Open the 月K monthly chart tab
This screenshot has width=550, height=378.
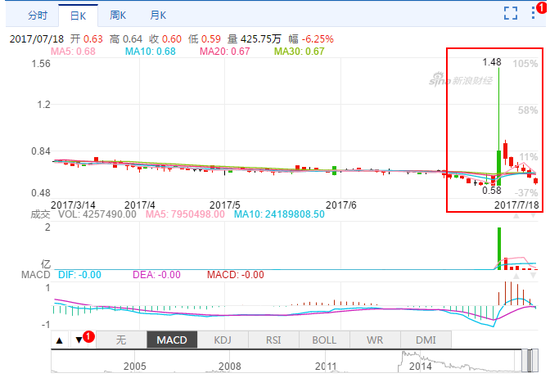(x=158, y=15)
